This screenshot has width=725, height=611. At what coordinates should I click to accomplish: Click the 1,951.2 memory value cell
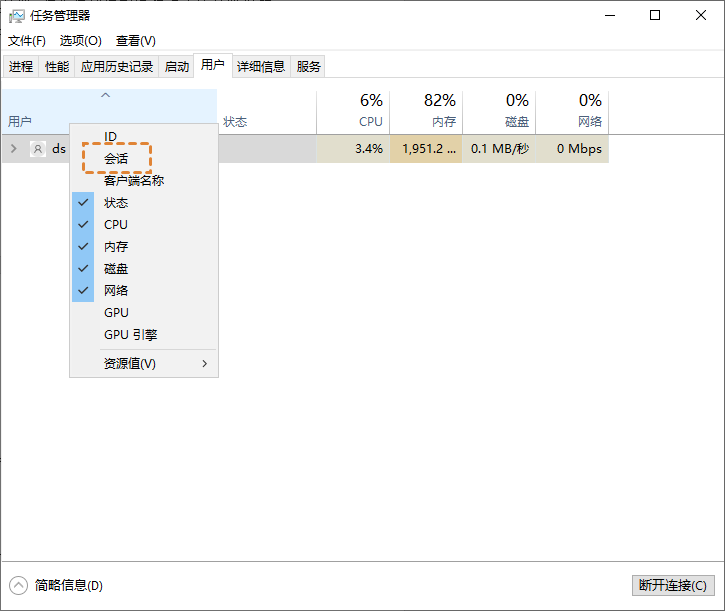point(426,149)
